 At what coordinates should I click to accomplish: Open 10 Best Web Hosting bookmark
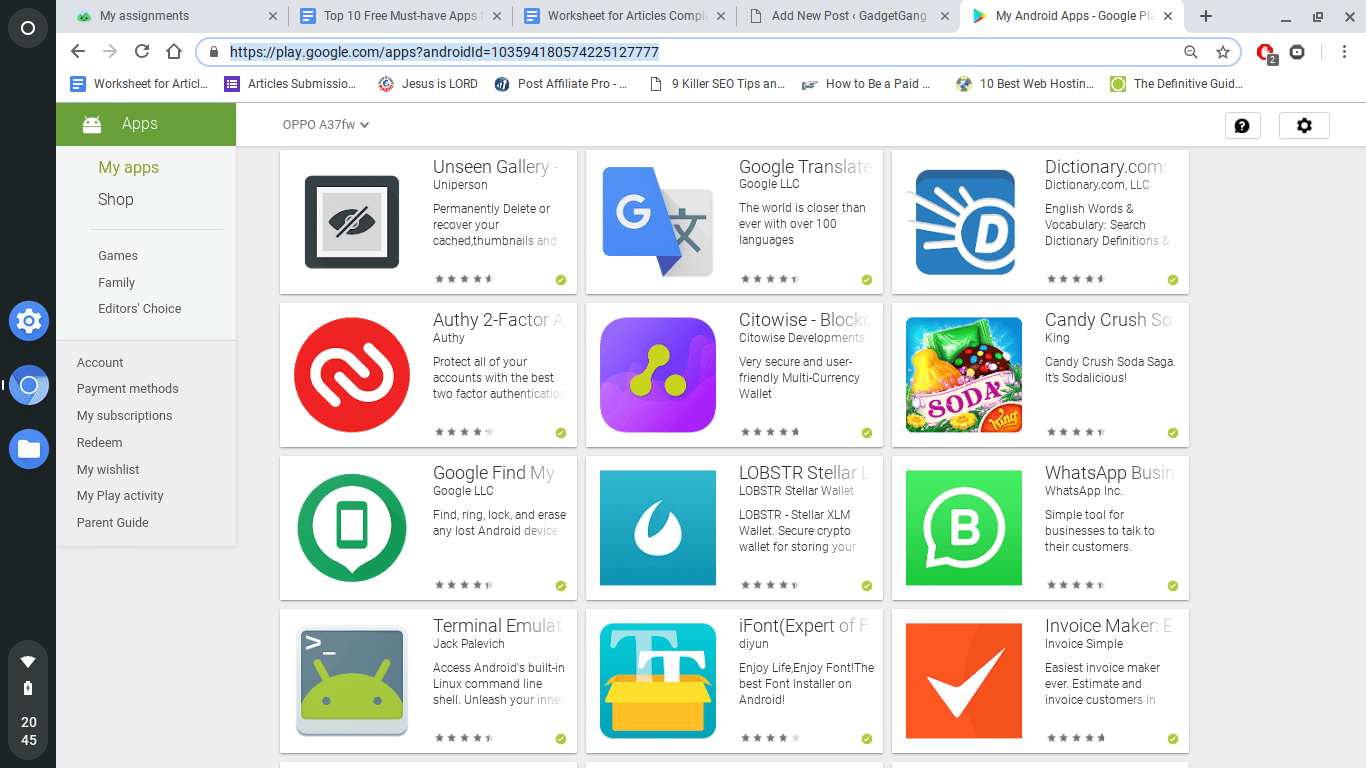coord(1025,84)
